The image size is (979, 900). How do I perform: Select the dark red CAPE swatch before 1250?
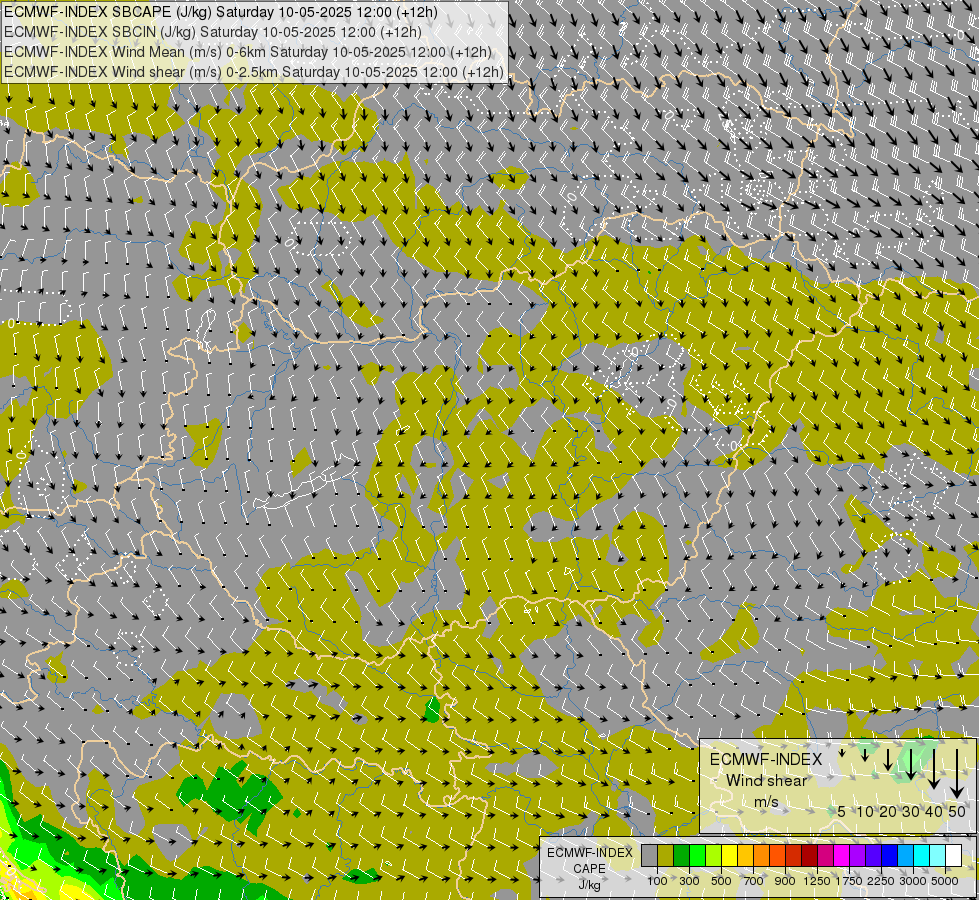click(x=809, y=855)
